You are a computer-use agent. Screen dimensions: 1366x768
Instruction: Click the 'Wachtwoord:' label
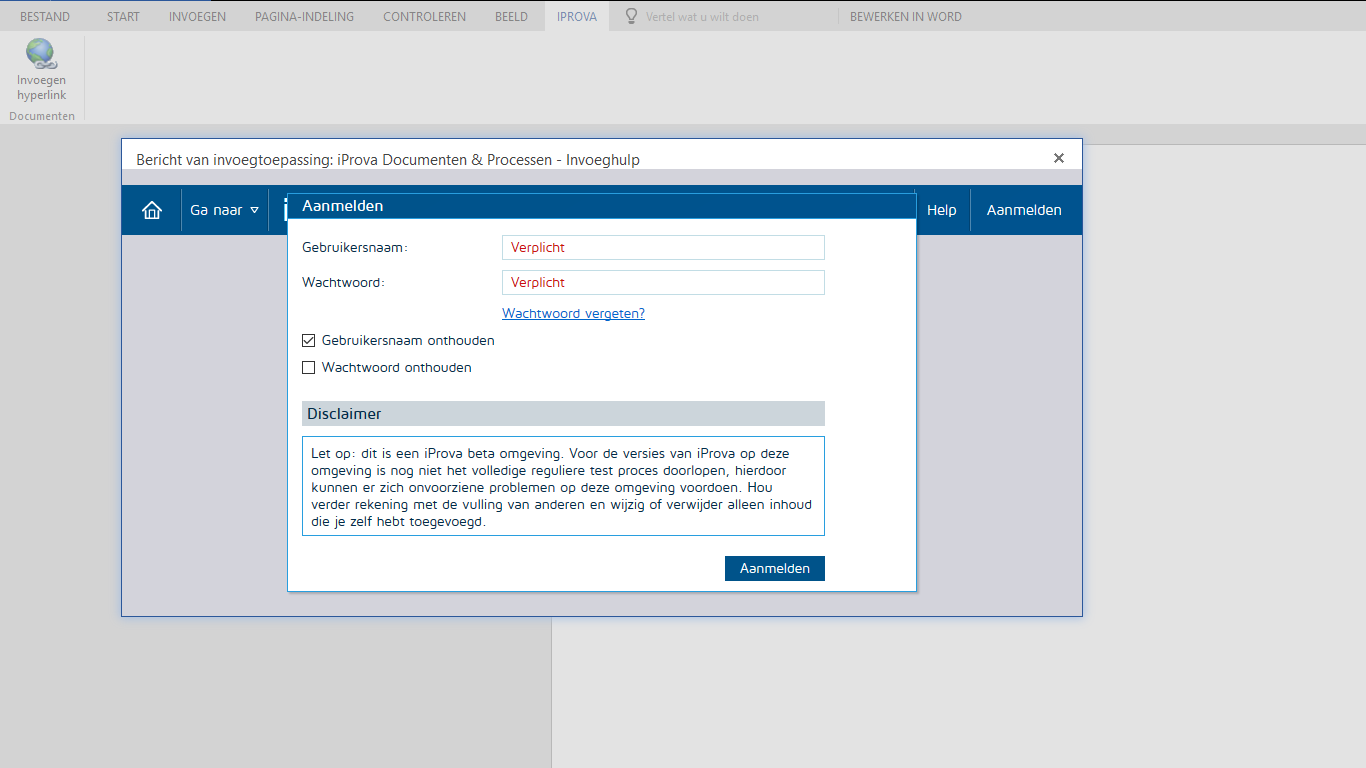click(x=343, y=283)
